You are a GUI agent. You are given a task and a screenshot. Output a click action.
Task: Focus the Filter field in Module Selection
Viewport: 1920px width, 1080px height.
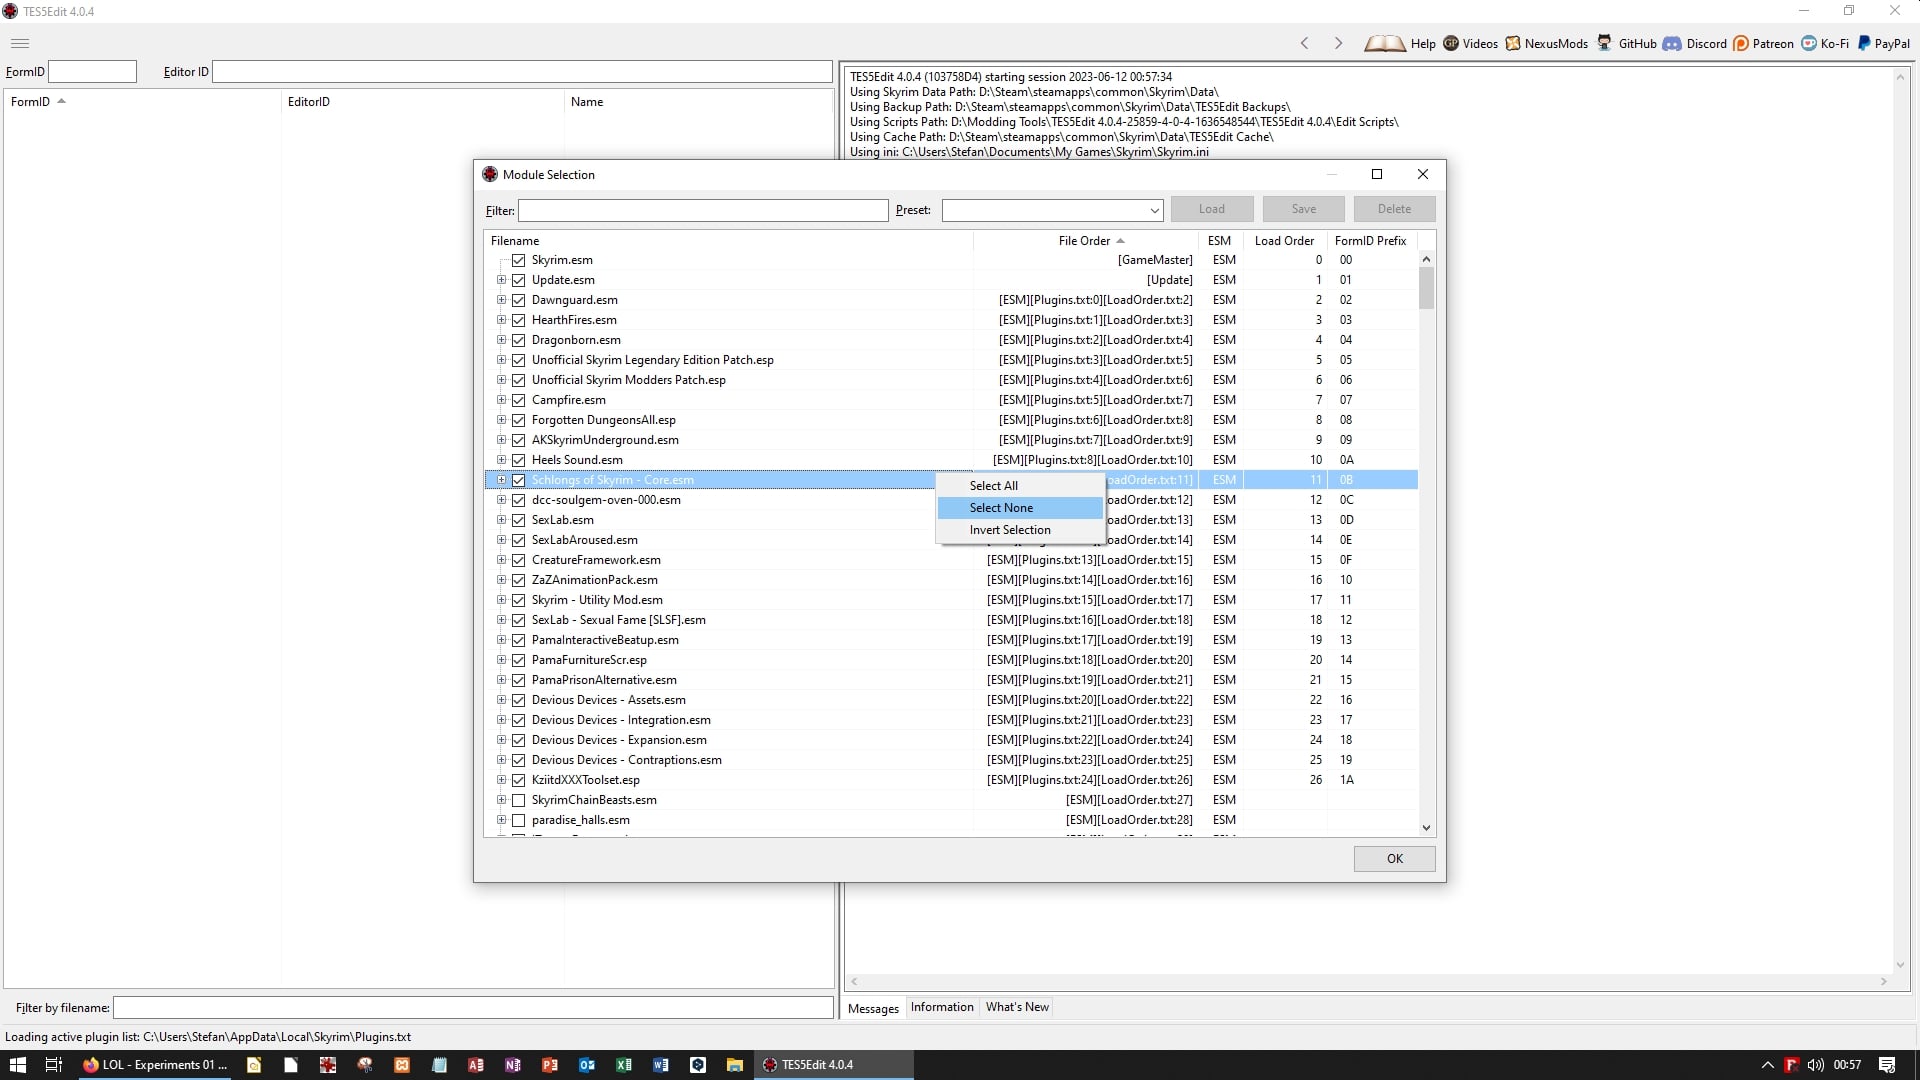[703, 210]
